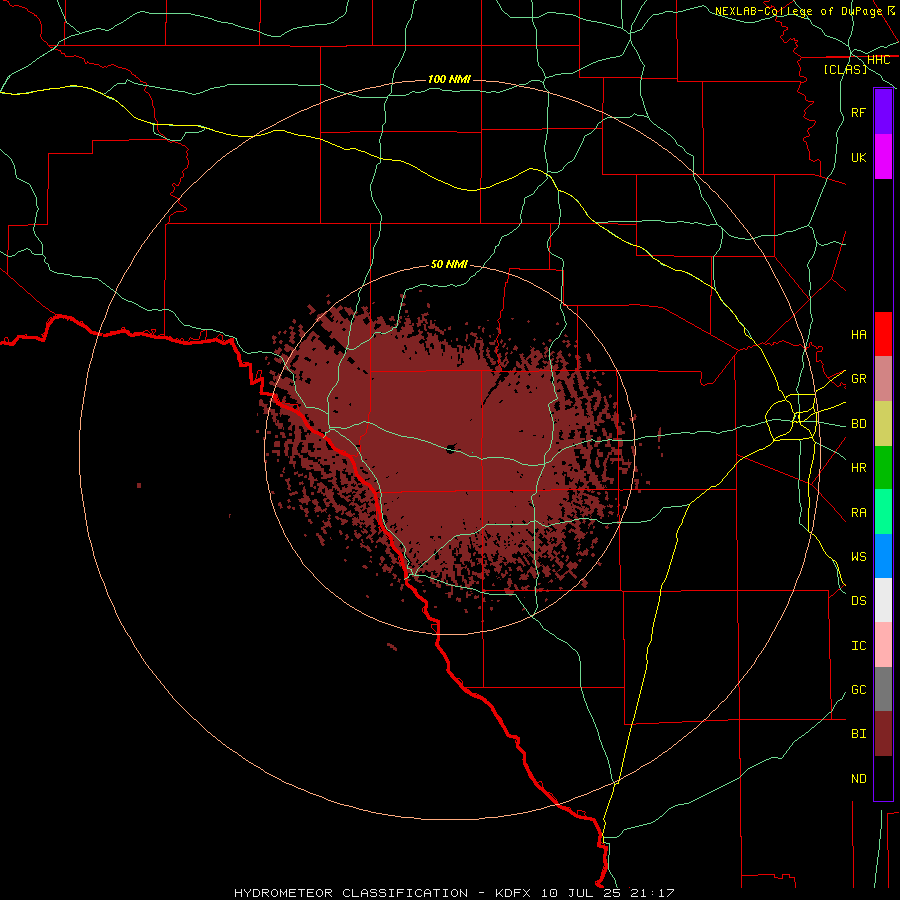900x900 pixels.
Task: Click the IC legend label
Action: (x=859, y=646)
